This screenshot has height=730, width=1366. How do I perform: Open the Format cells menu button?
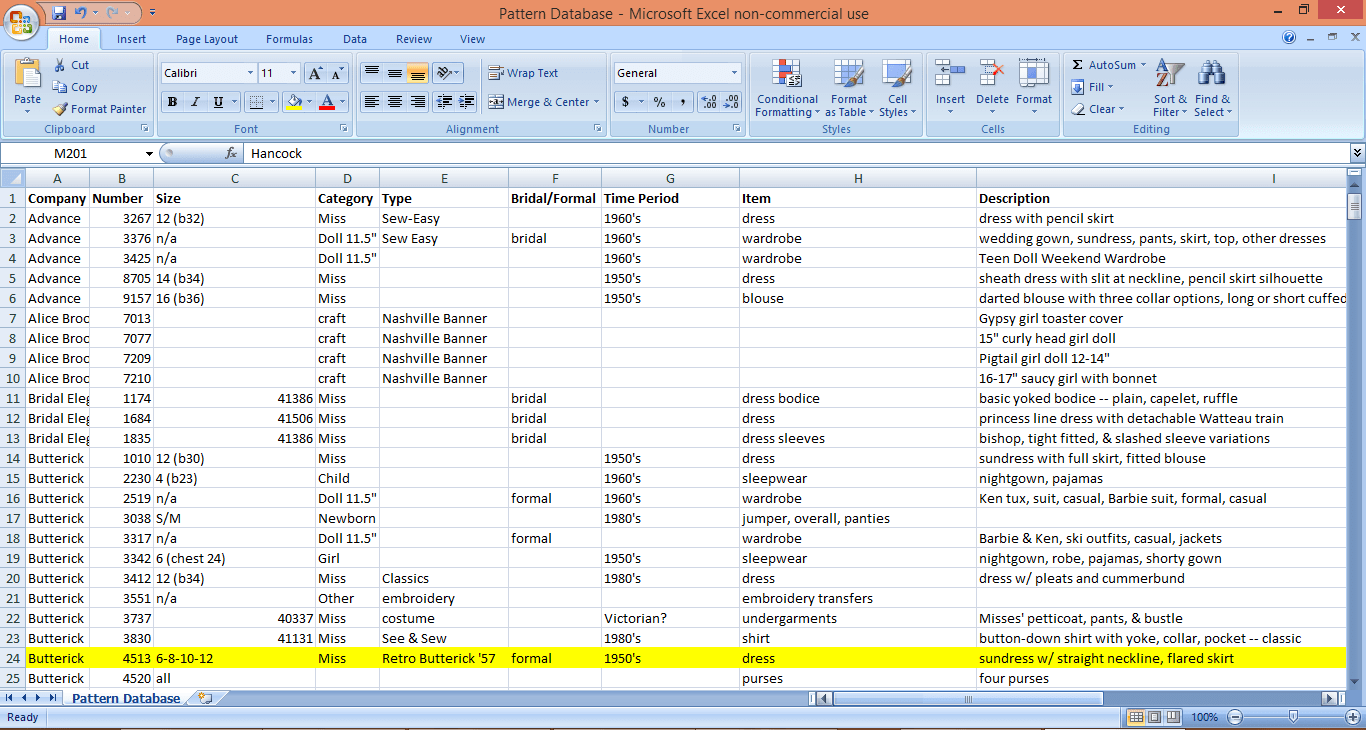pyautogui.click(x=1034, y=88)
